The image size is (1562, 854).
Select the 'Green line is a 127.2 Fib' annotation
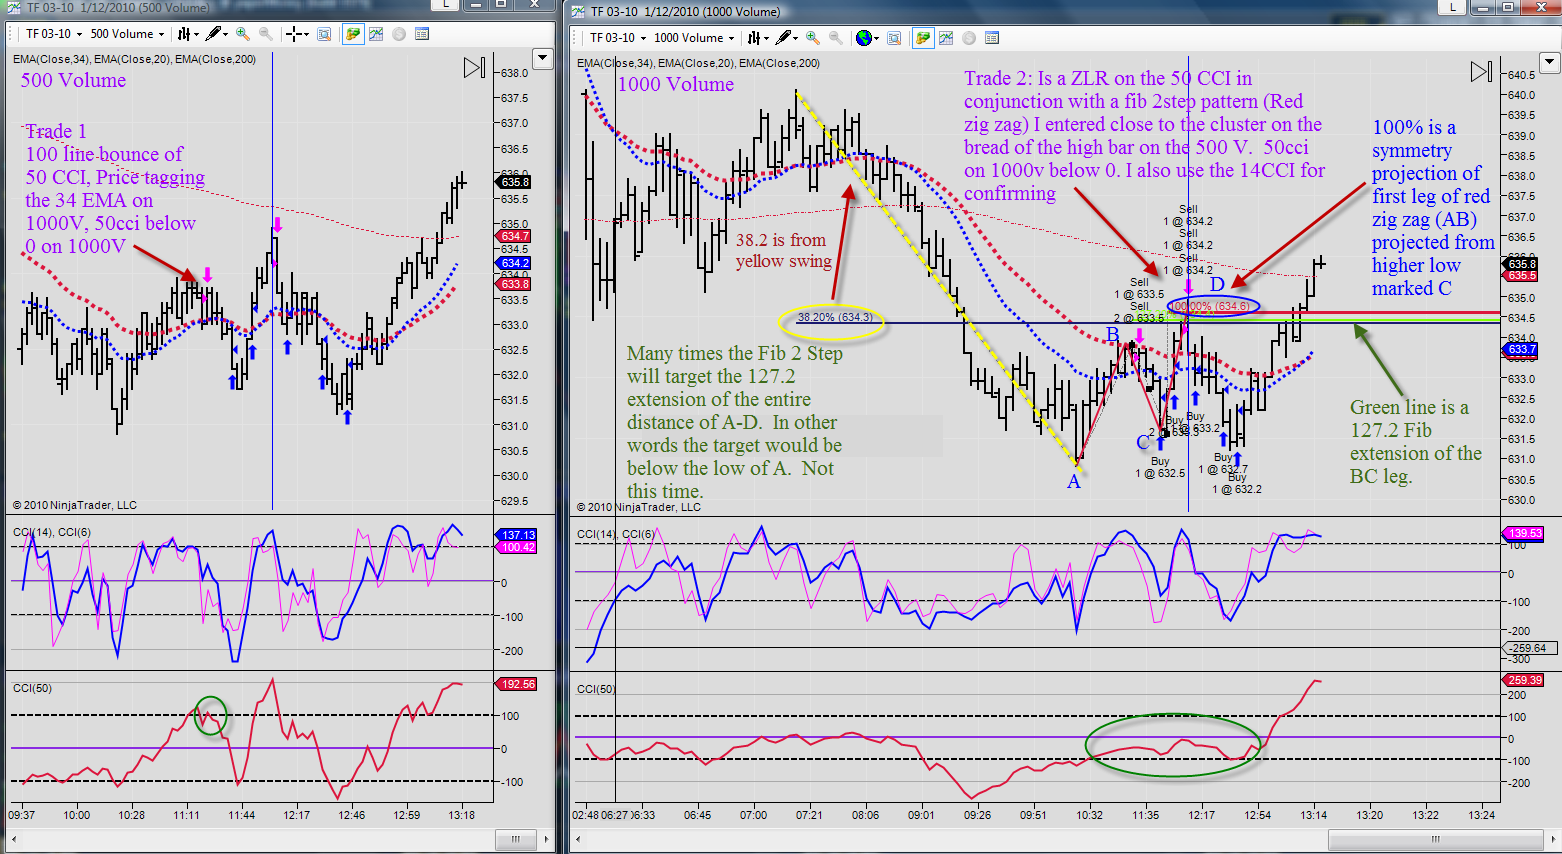[1415, 441]
